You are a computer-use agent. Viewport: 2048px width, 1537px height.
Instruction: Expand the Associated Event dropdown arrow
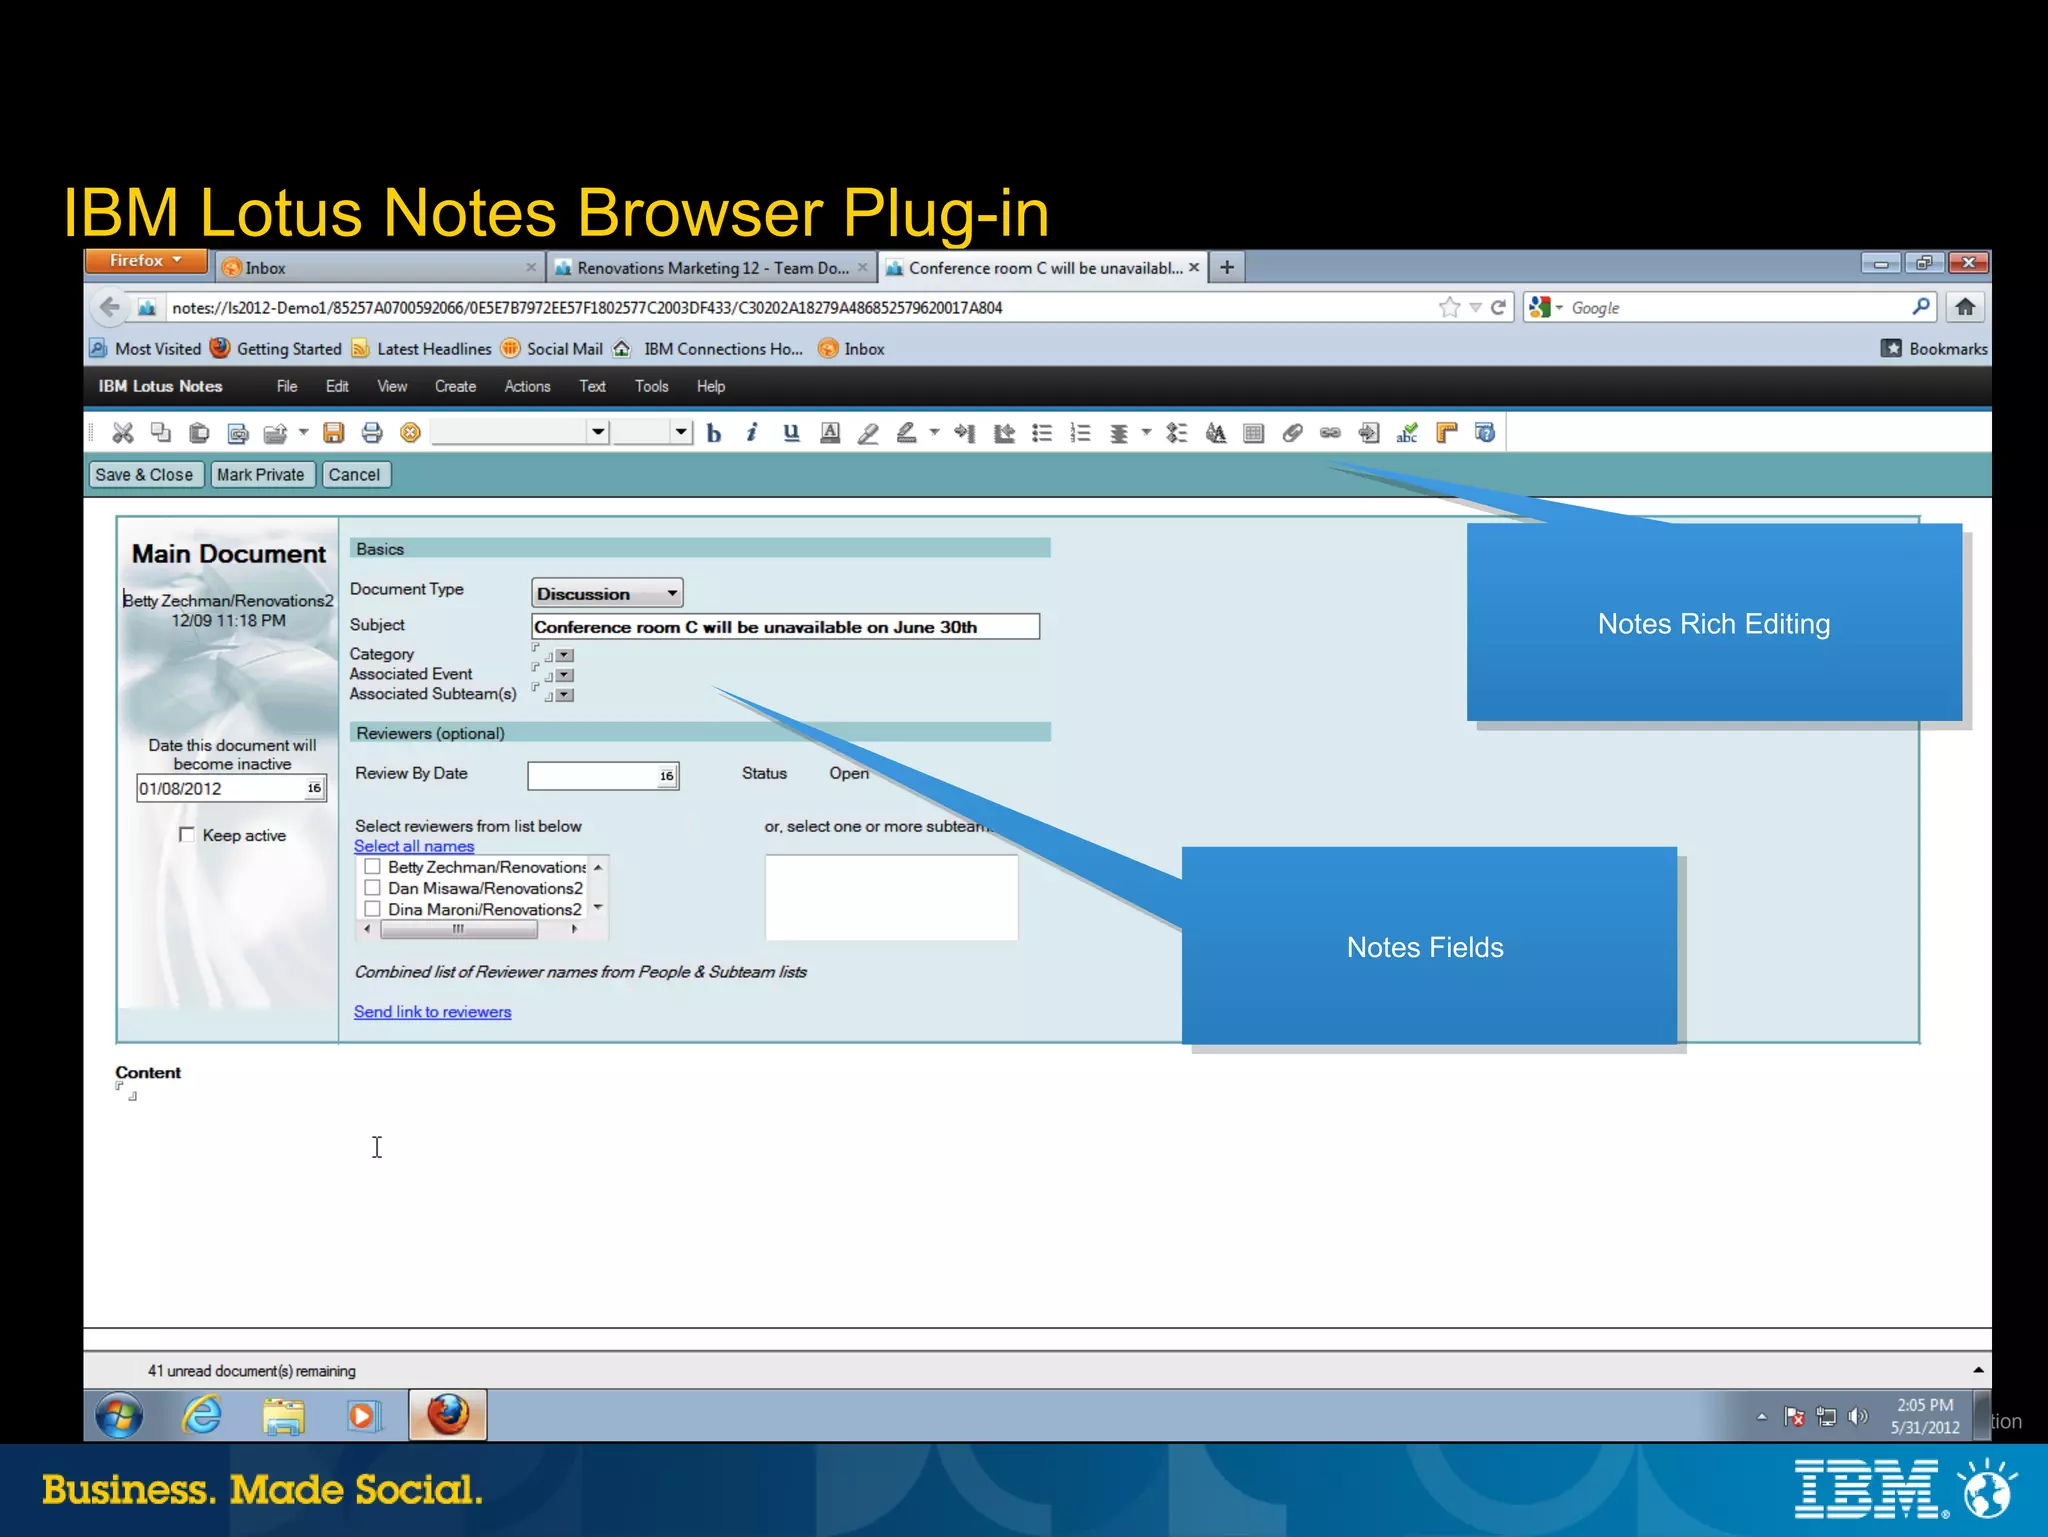[565, 676]
